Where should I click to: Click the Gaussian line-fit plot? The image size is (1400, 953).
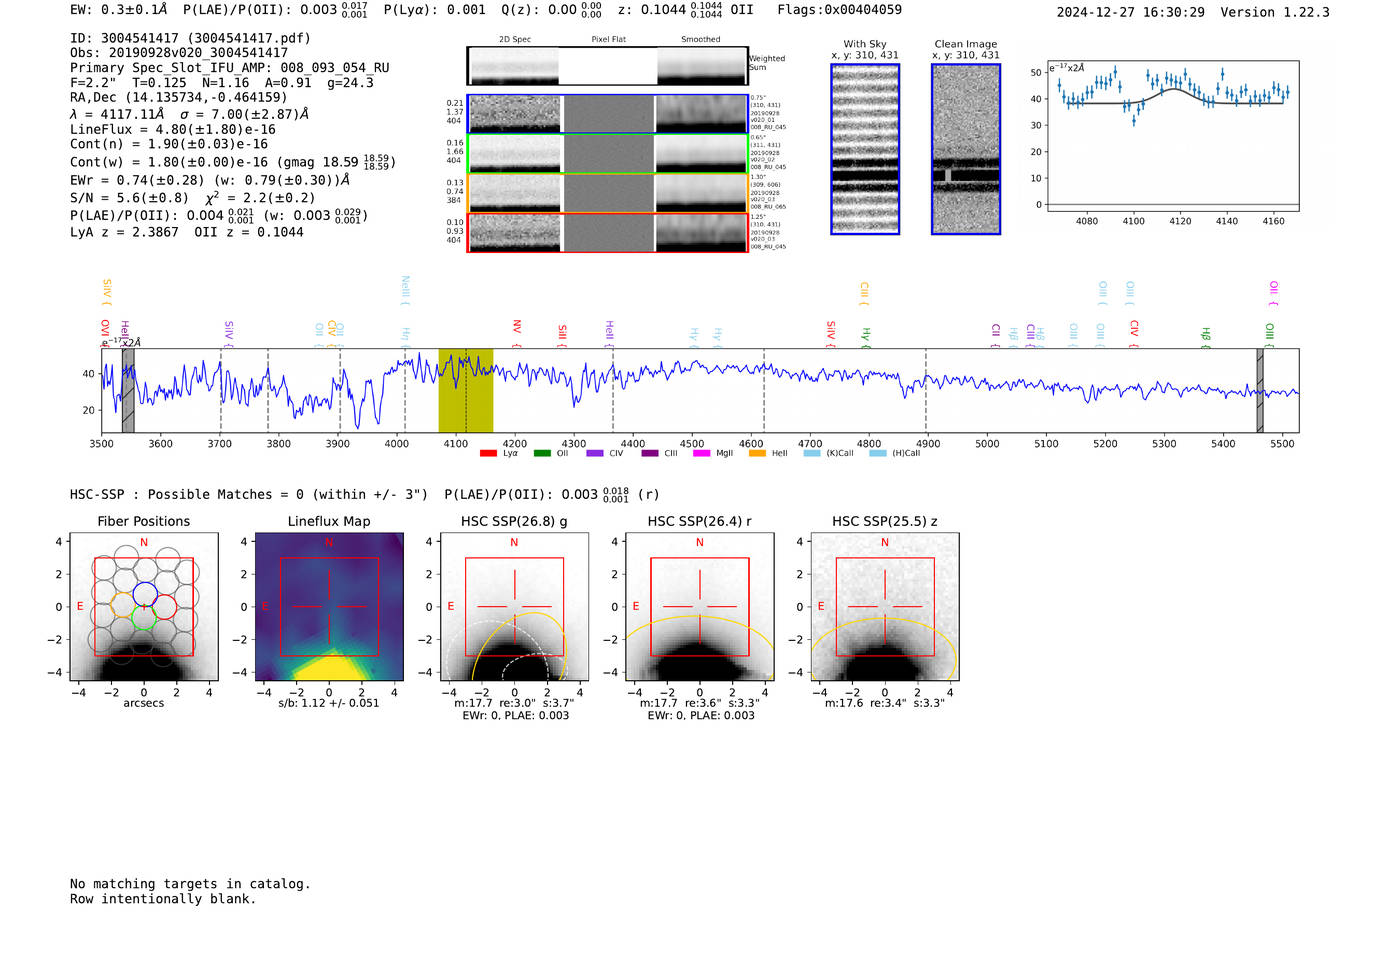(1173, 136)
